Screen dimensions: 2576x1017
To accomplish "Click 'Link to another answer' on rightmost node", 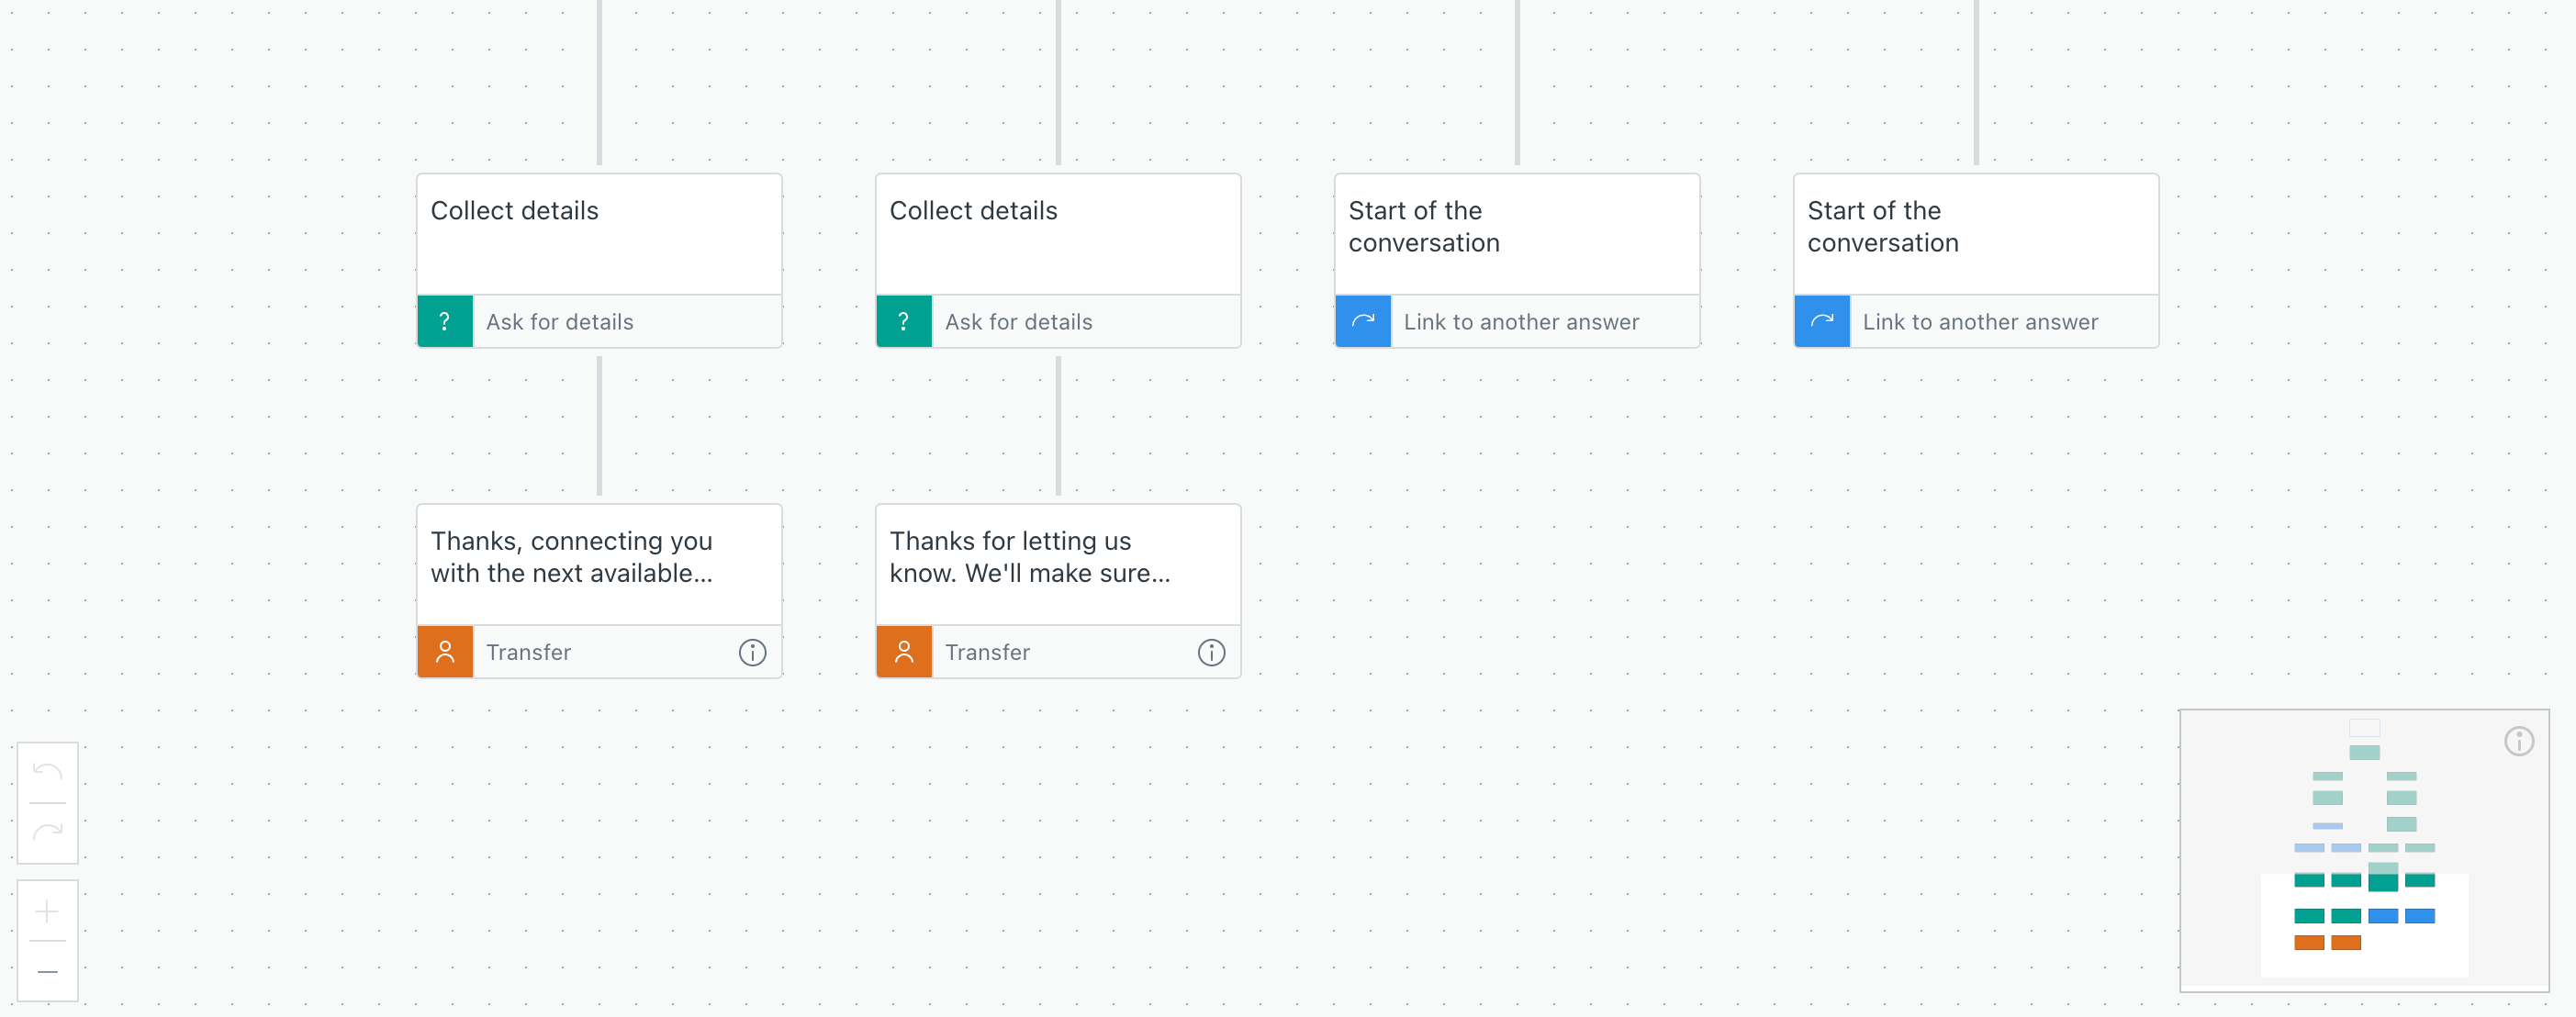I will 1980,322.
